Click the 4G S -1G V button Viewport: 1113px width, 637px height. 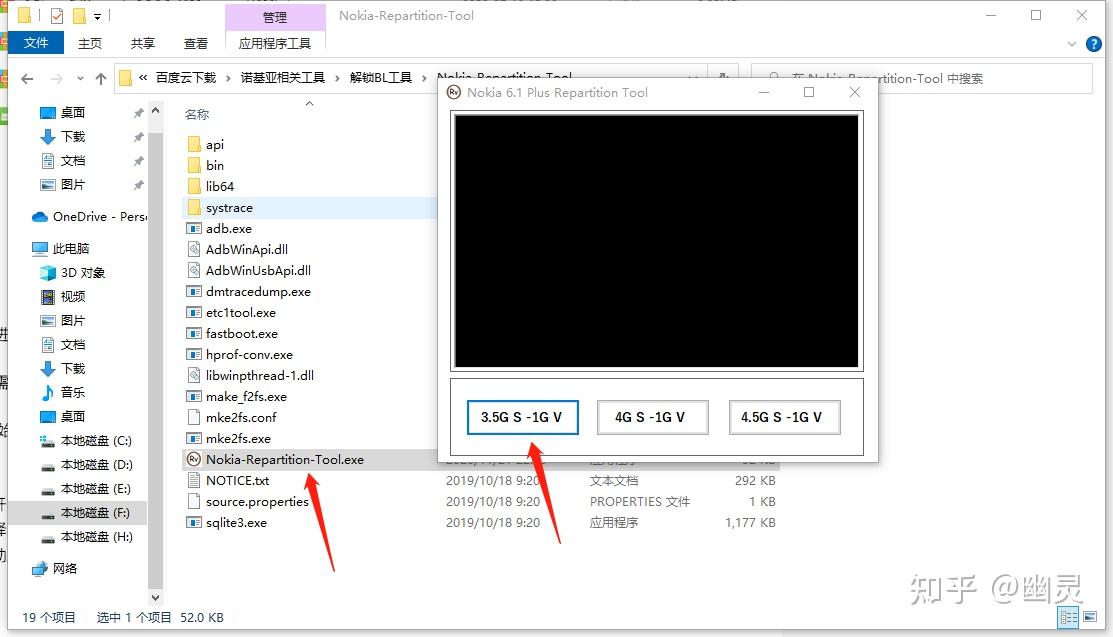tap(652, 417)
